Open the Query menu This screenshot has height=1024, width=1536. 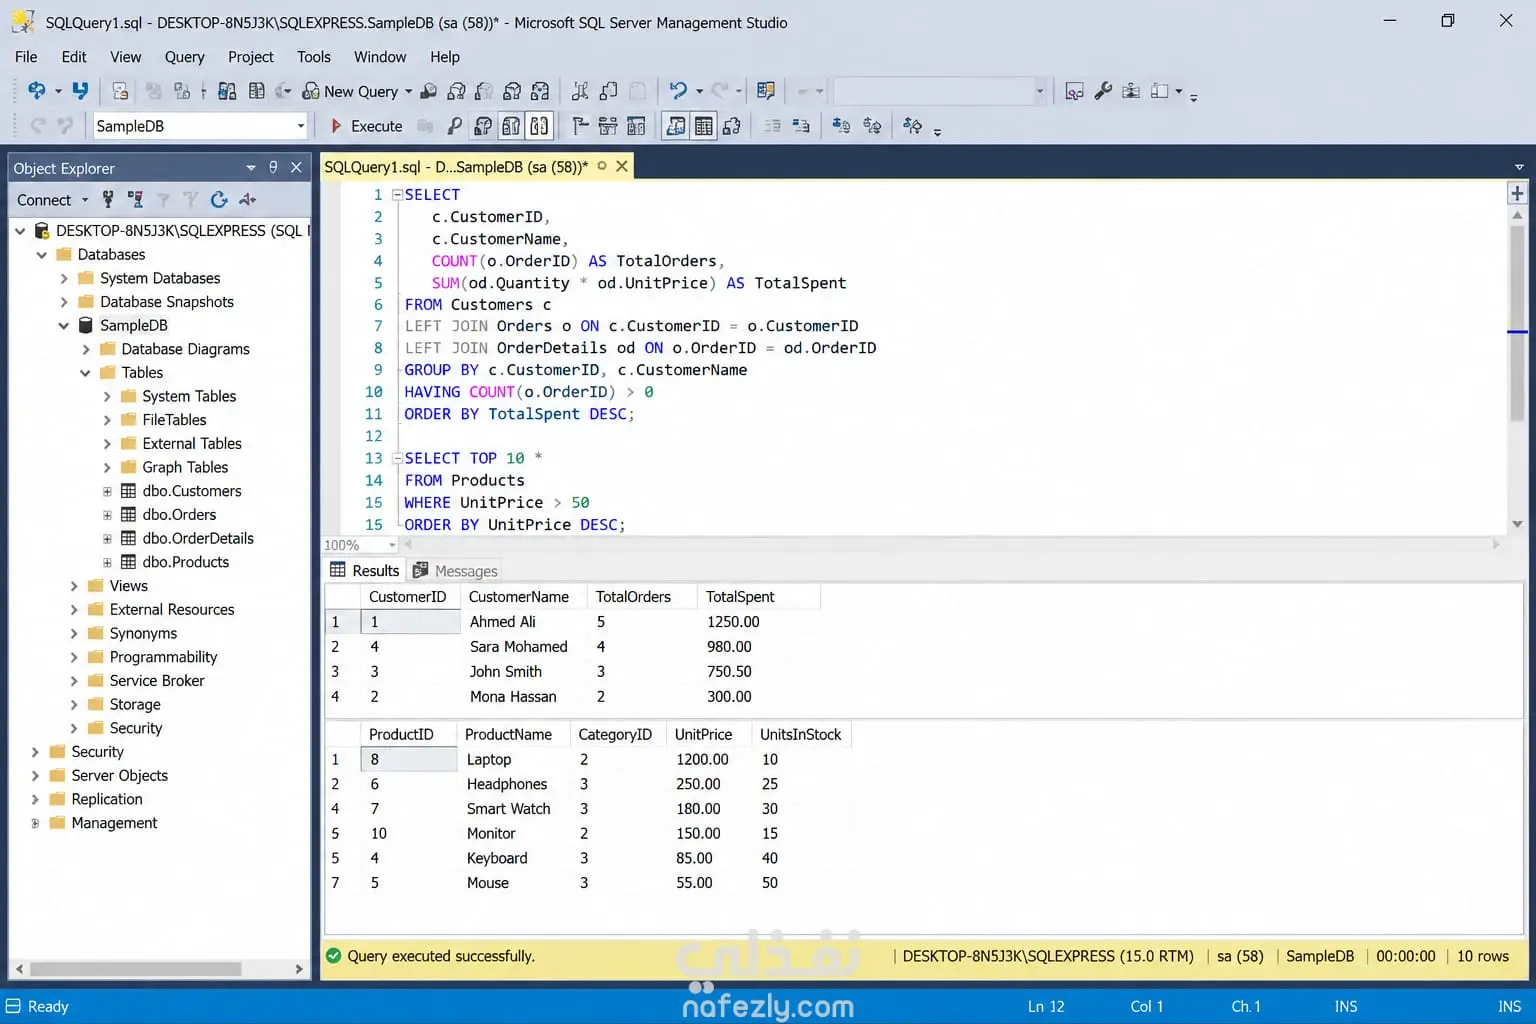(x=184, y=57)
